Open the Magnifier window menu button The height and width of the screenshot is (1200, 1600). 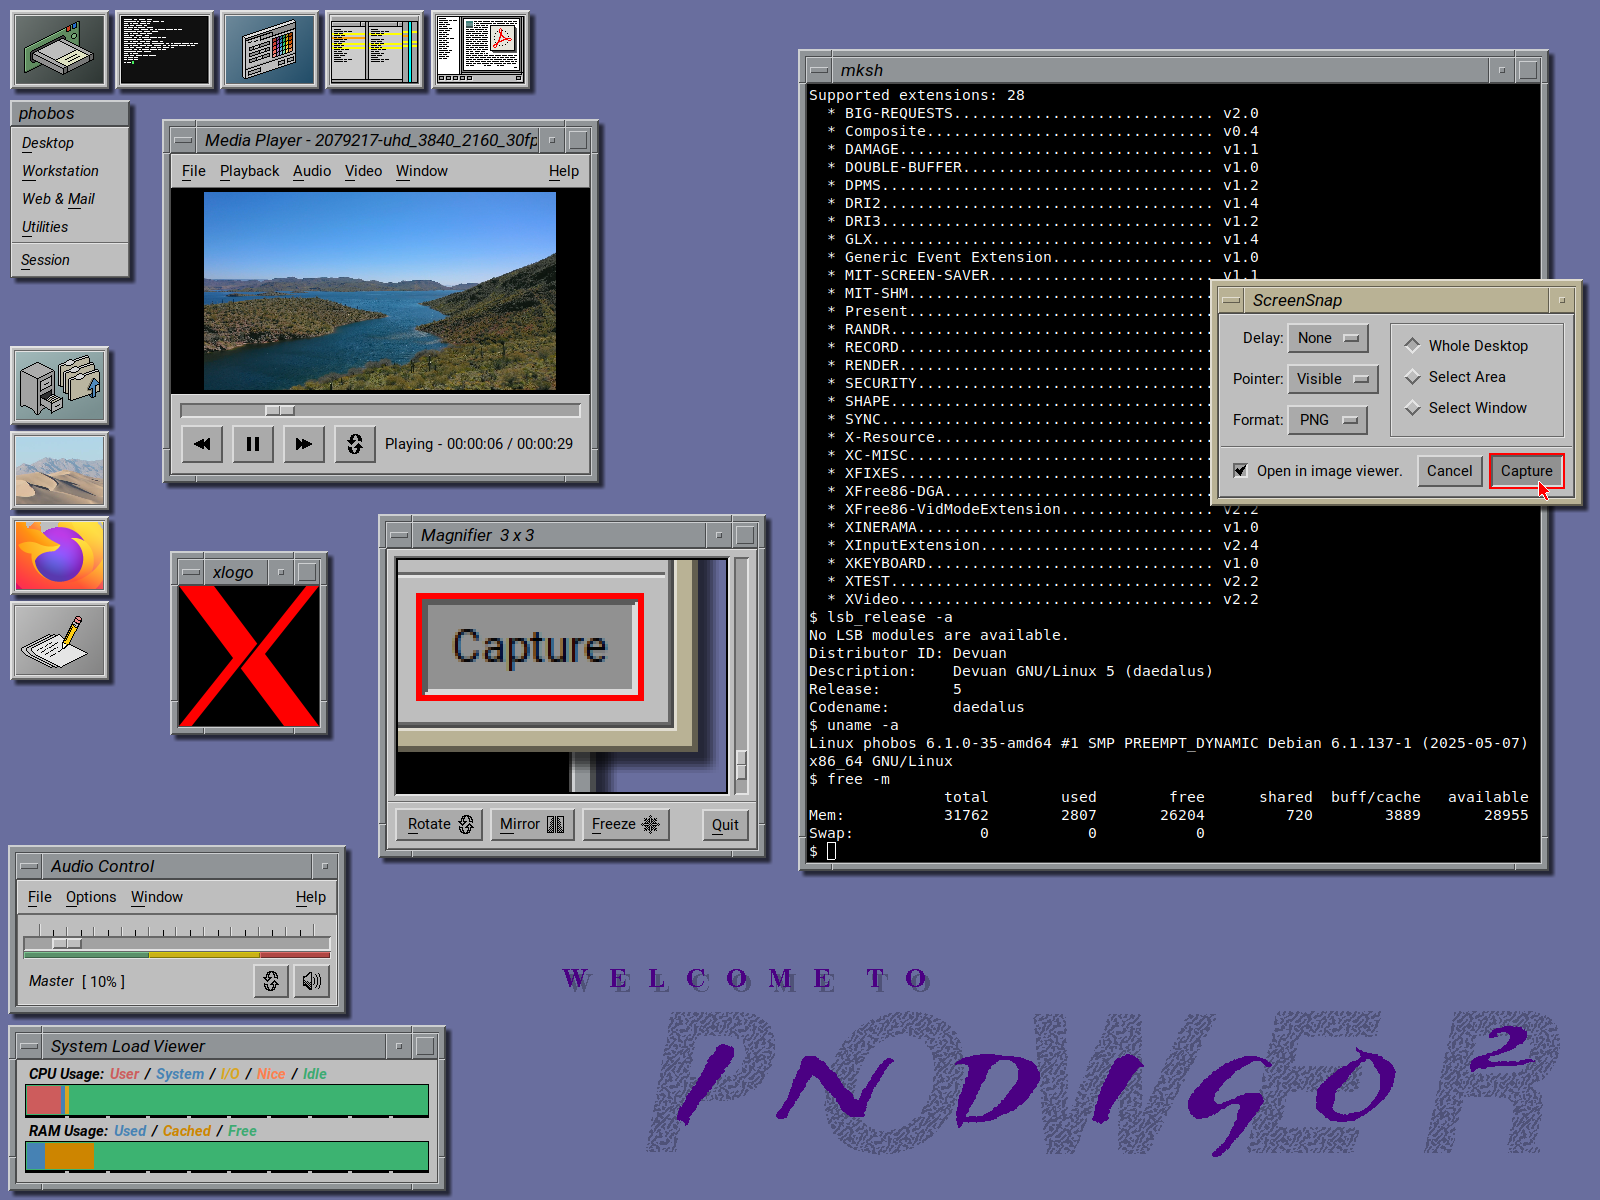point(400,535)
